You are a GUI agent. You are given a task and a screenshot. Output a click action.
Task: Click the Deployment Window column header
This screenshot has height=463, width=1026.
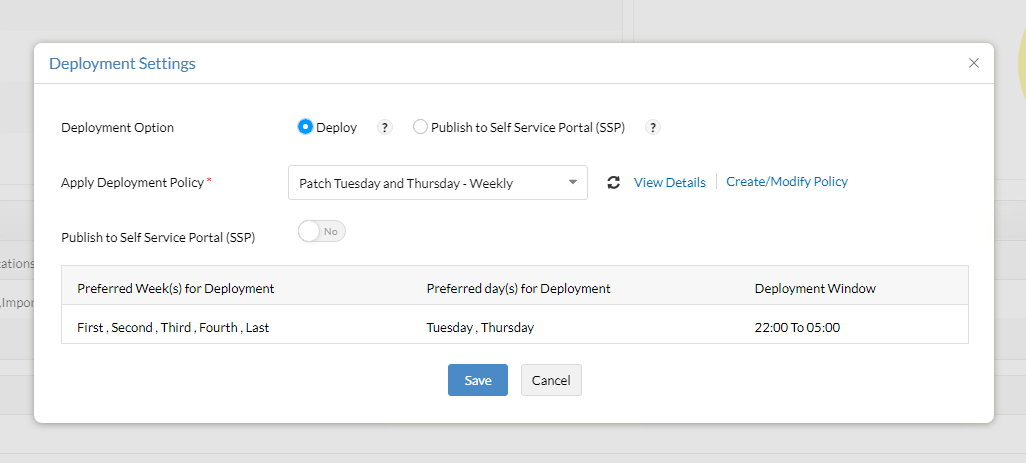pos(814,288)
